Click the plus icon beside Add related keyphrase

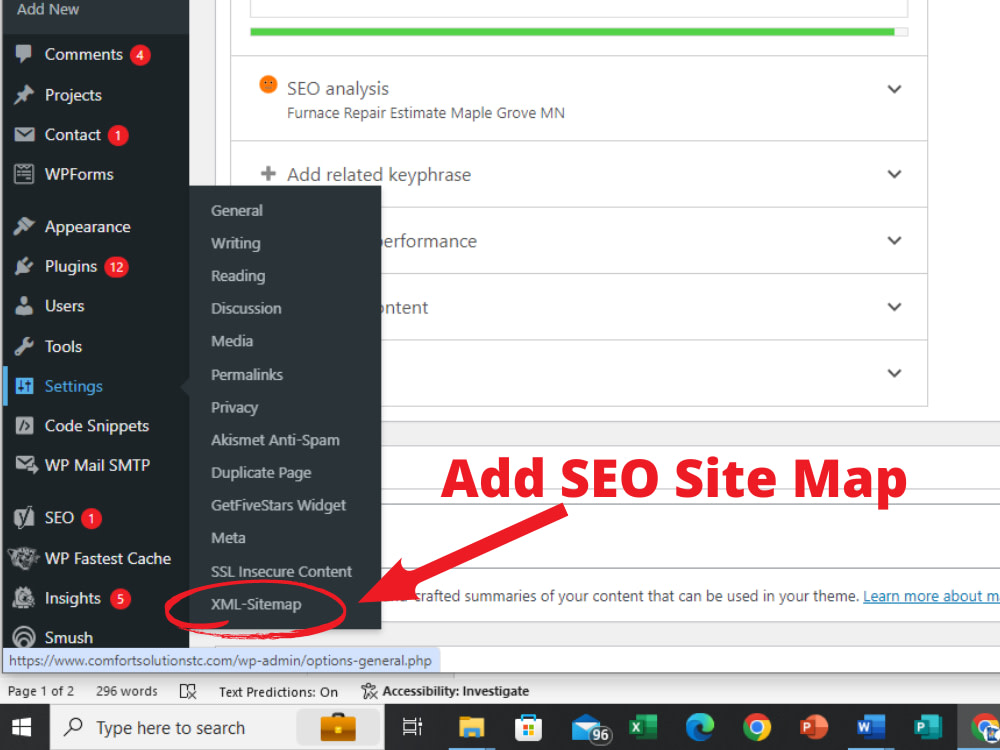(268, 173)
